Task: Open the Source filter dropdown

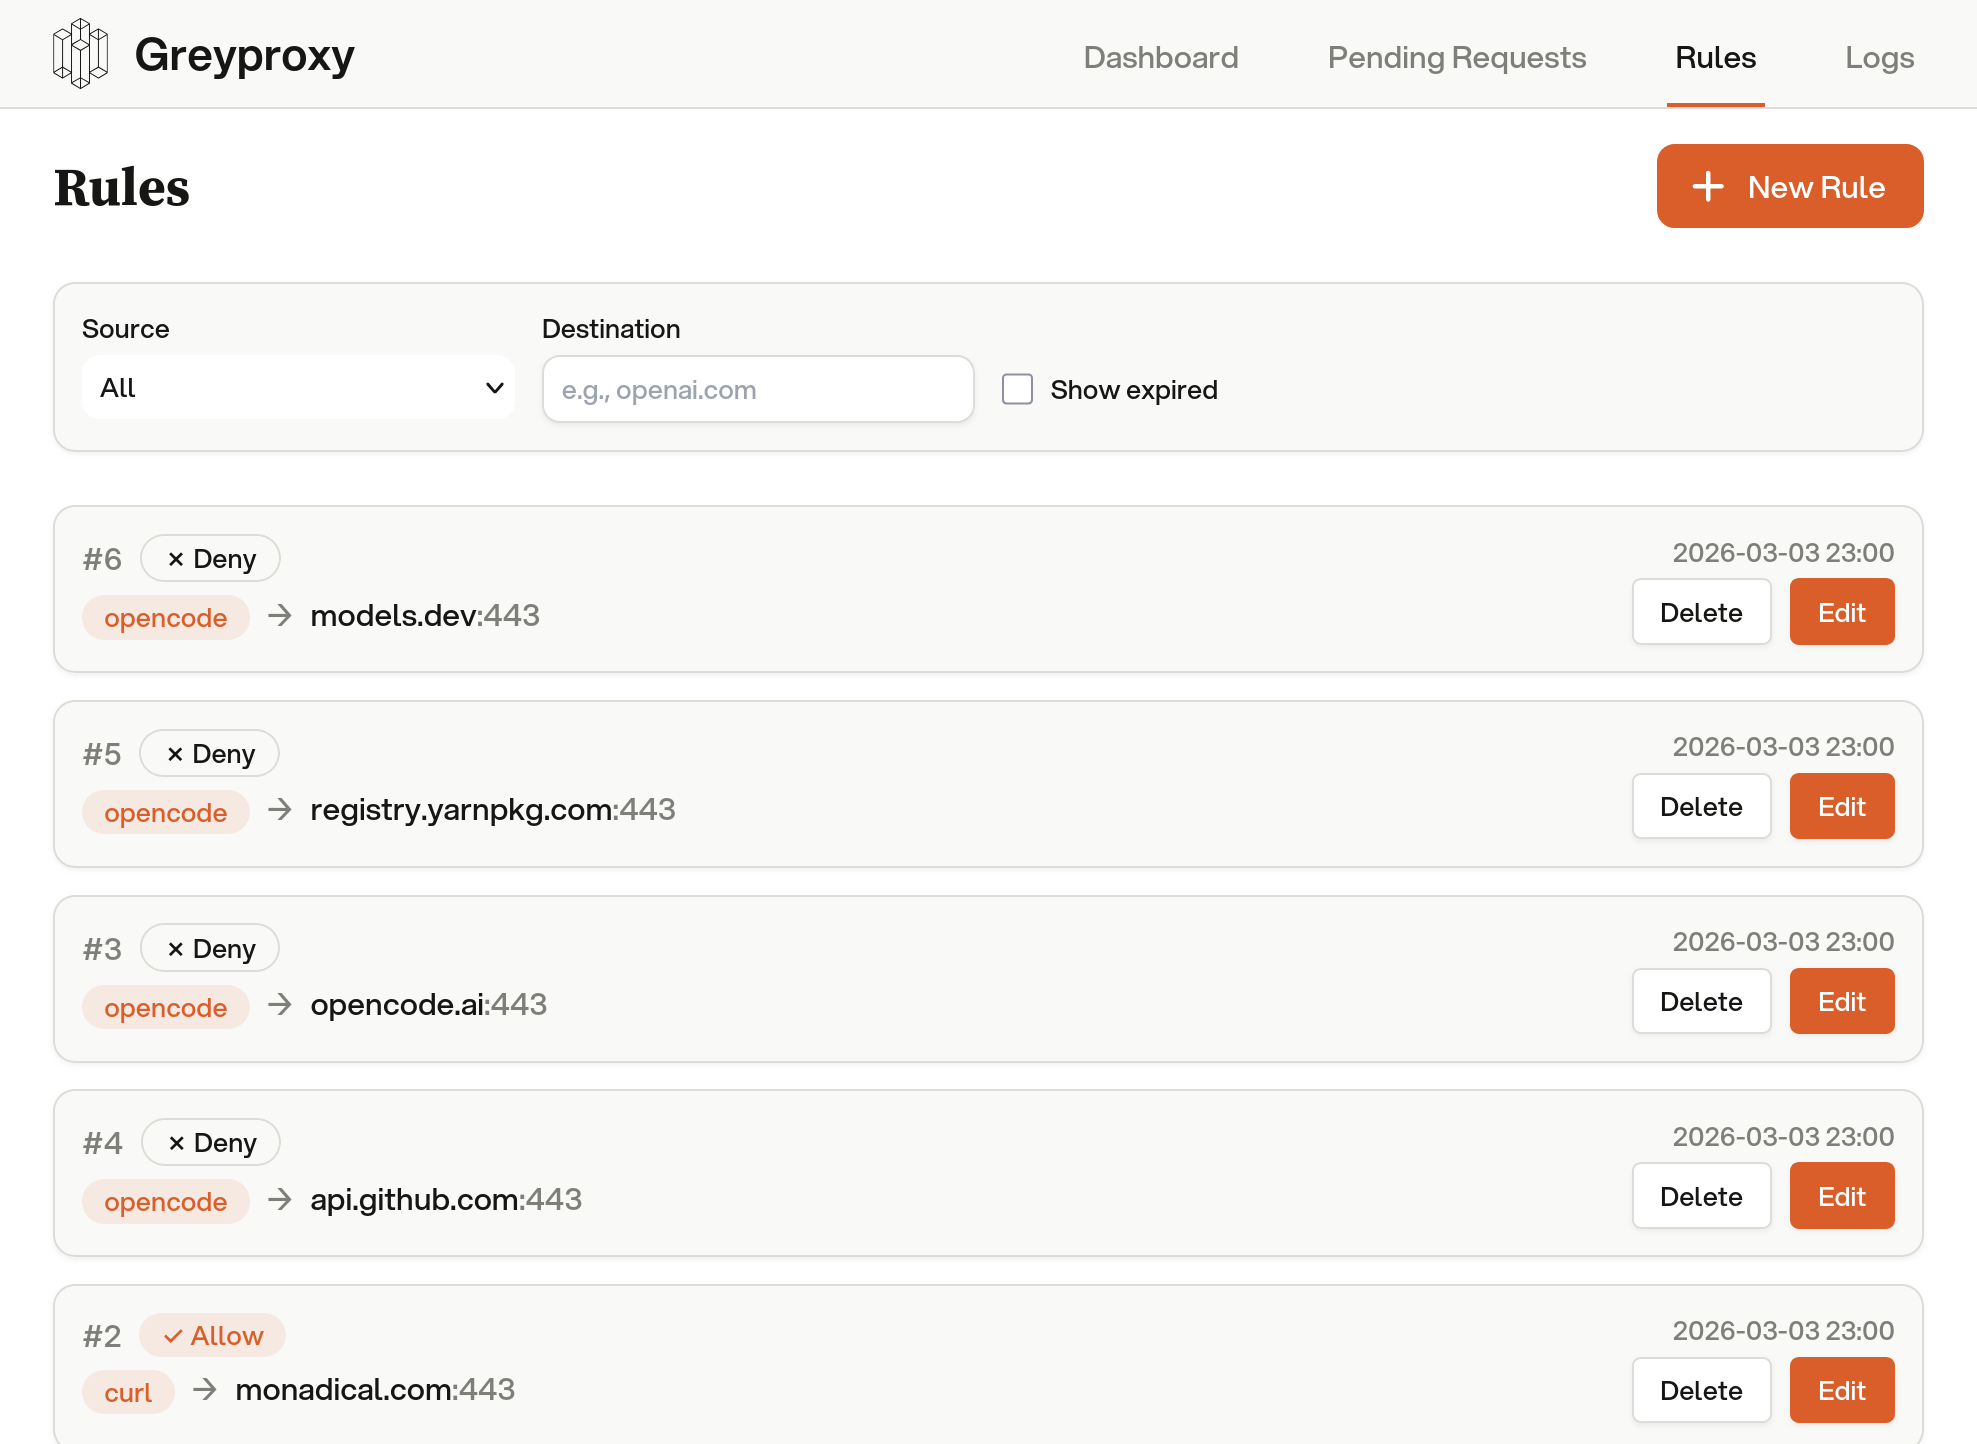Action: pyautogui.click(x=297, y=387)
